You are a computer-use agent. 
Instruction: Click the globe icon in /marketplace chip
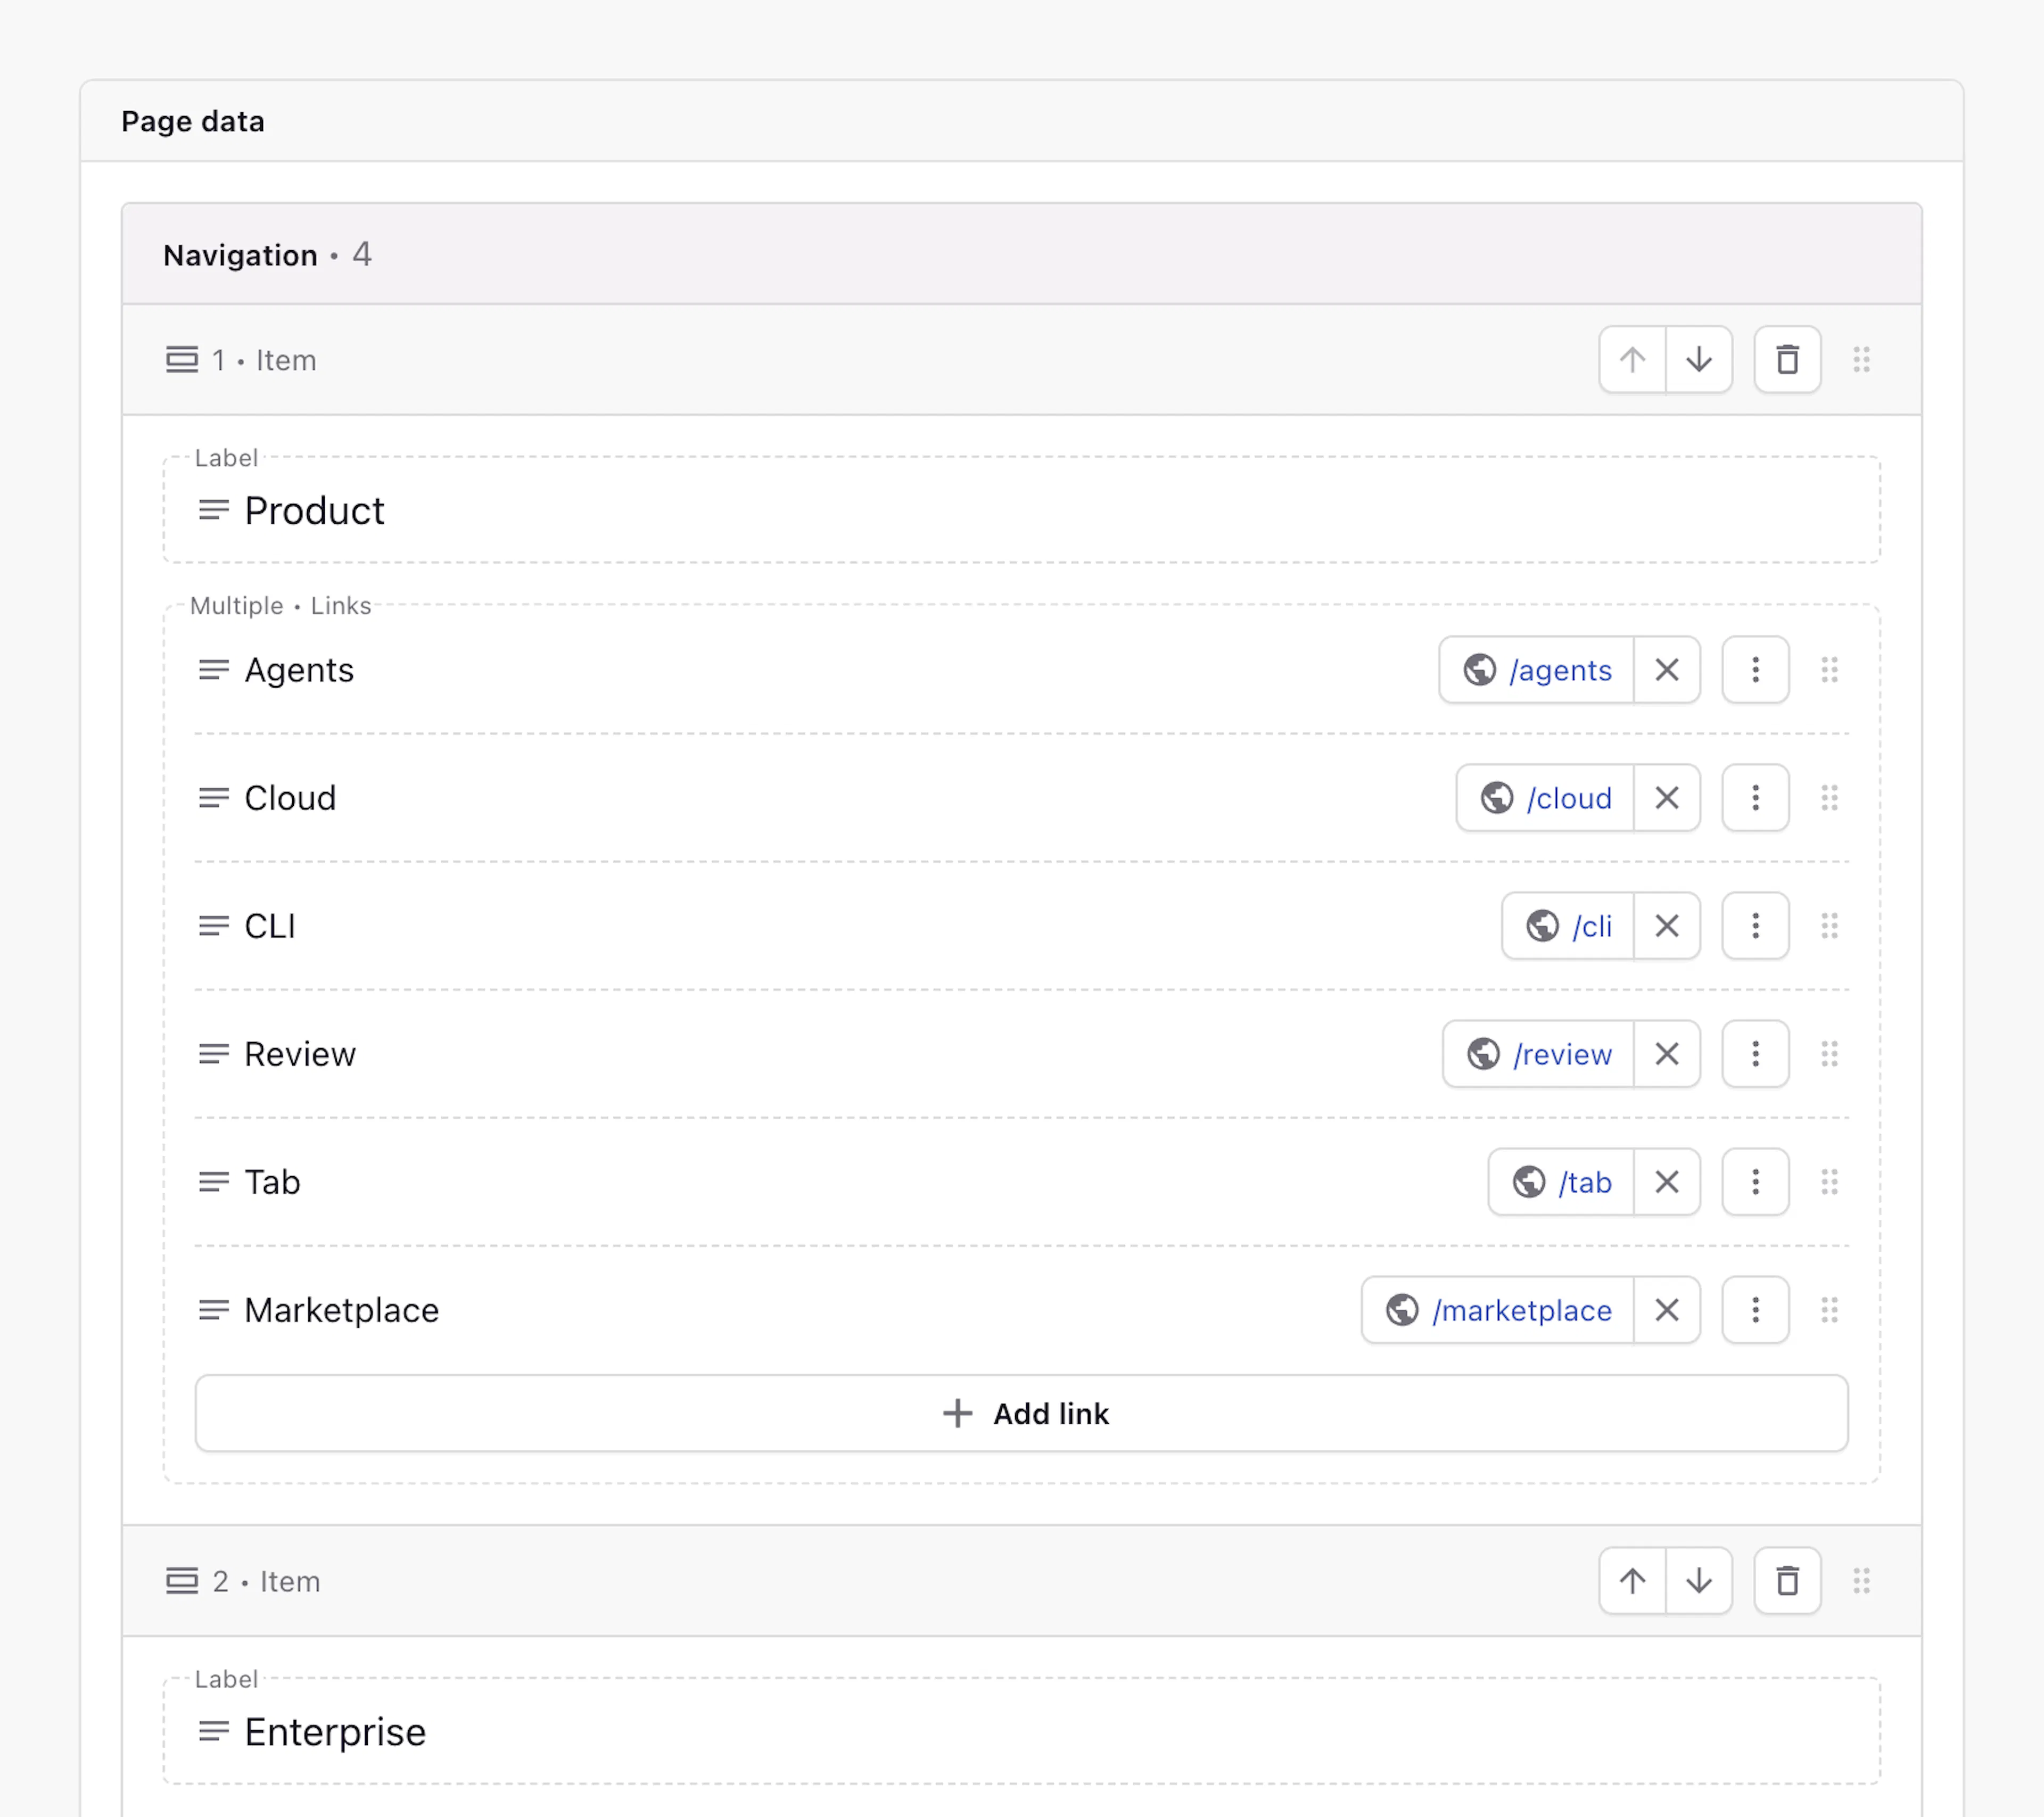[x=1402, y=1309]
